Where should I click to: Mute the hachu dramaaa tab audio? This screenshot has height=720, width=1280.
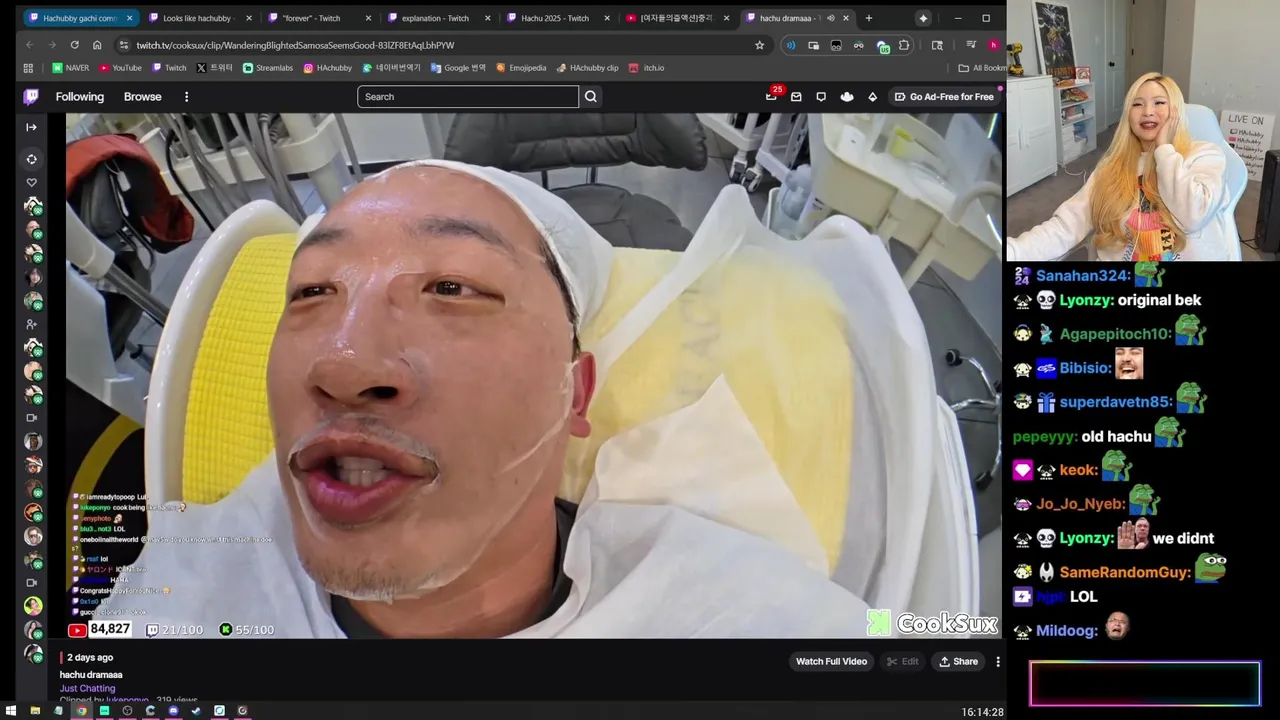pyautogui.click(x=830, y=18)
